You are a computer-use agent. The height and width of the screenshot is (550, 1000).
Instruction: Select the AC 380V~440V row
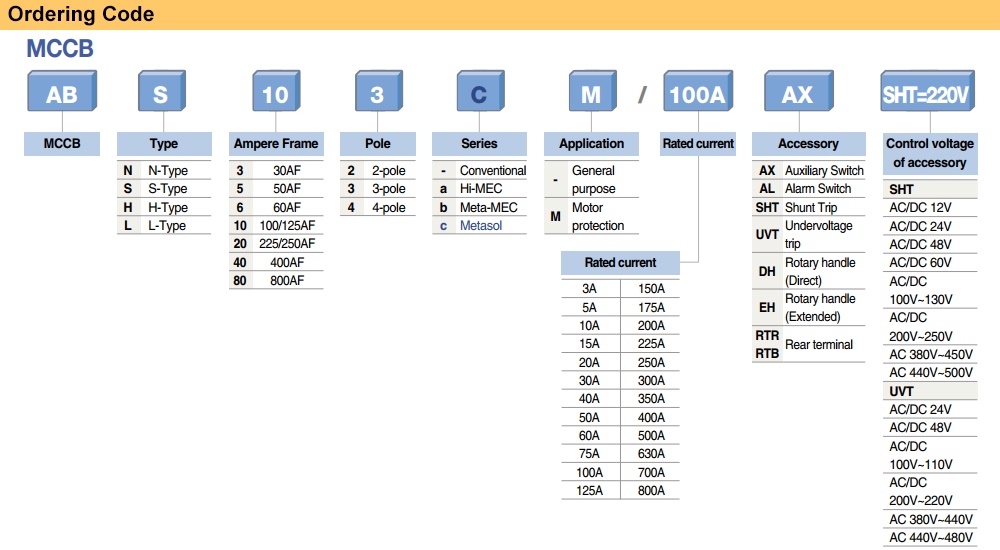click(930, 519)
